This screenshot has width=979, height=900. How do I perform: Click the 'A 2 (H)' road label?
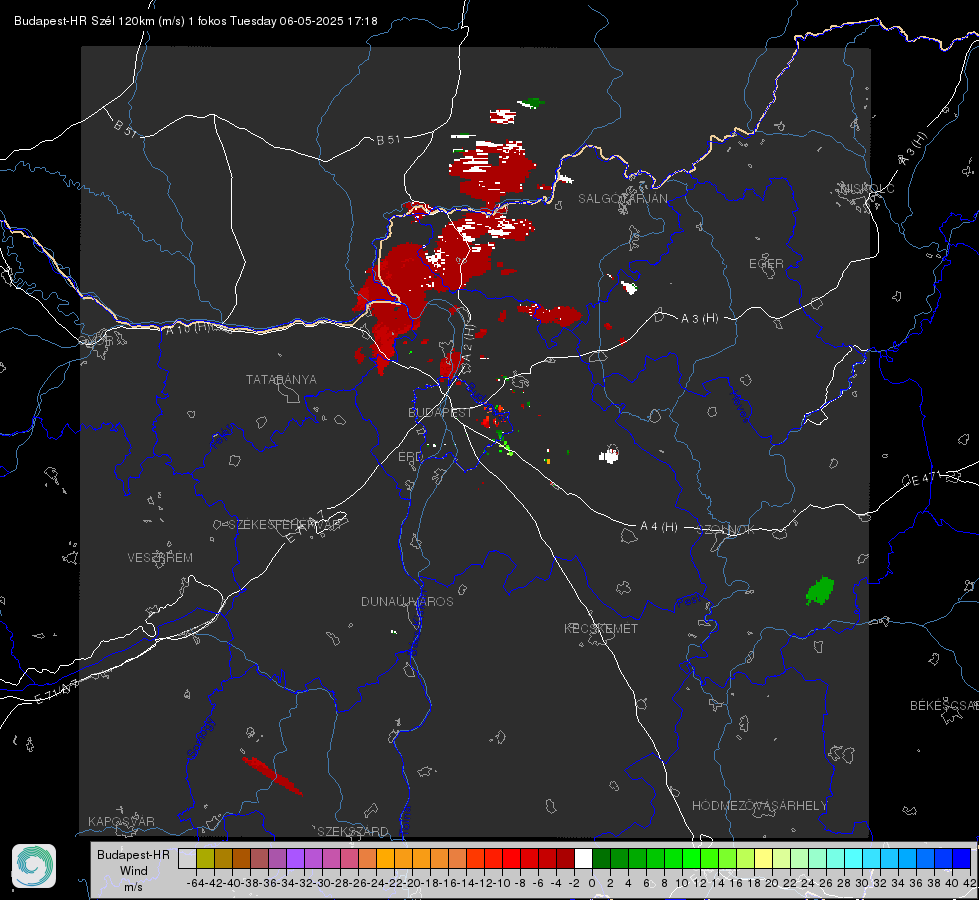(x=468, y=344)
